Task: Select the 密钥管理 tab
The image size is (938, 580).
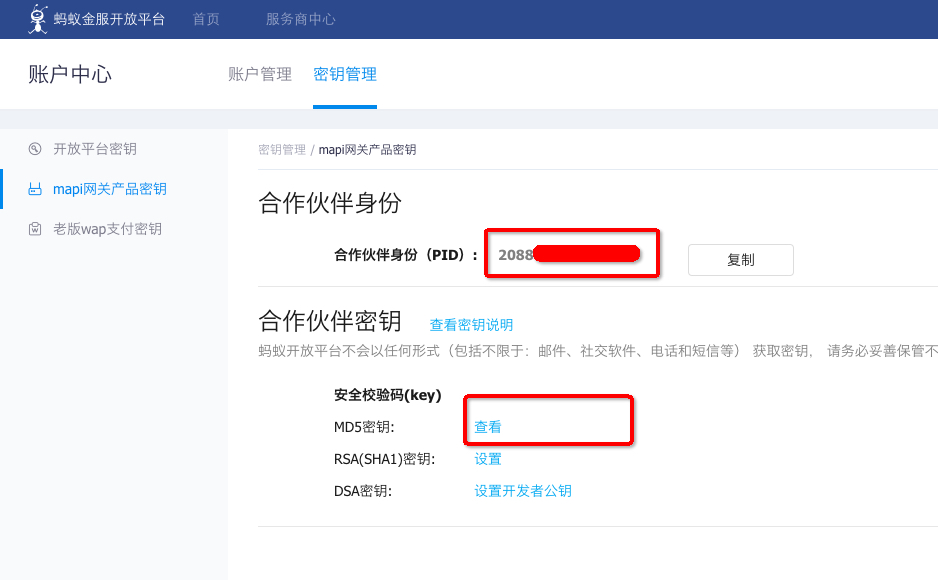Action: 345,74
